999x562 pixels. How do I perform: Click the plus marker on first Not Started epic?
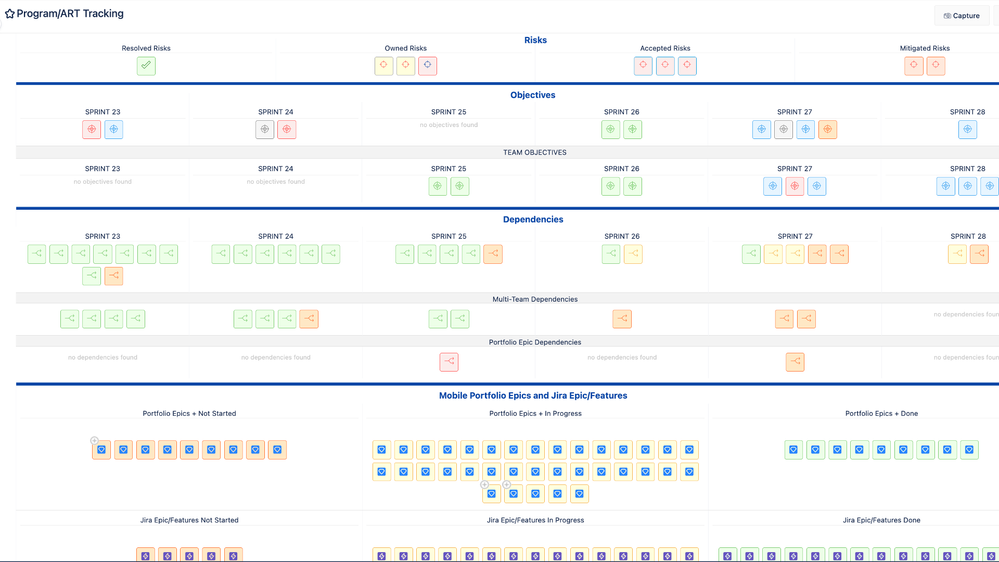(x=94, y=441)
